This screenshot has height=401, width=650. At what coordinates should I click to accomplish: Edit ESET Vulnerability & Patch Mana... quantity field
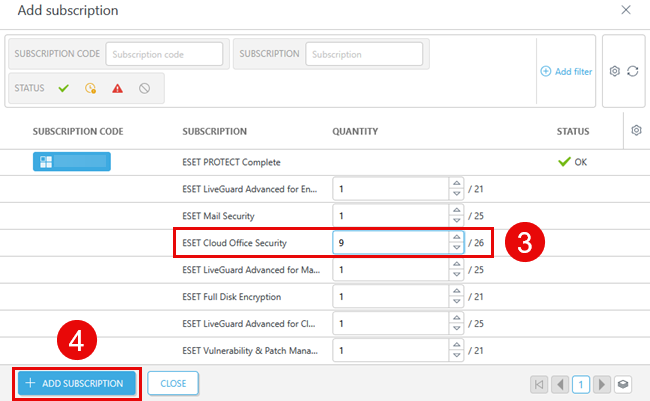coord(390,350)
